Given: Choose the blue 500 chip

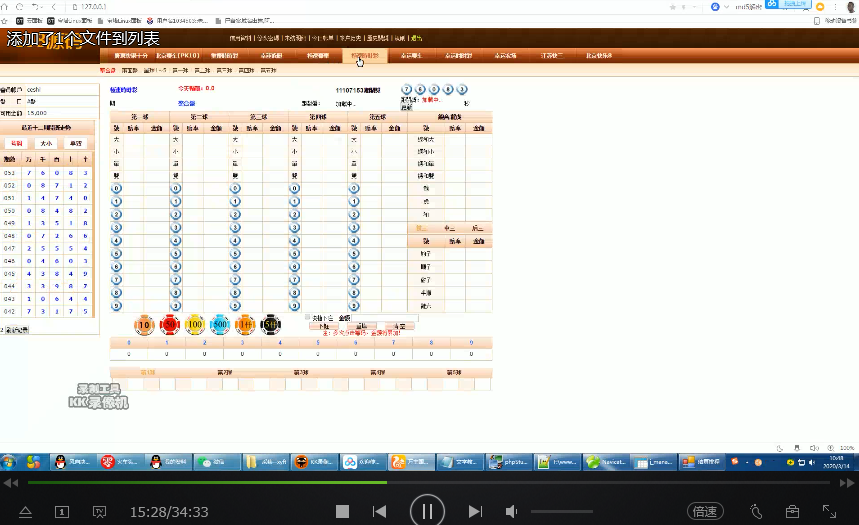Looking at the screenshot, I should [x=220, y=325].
